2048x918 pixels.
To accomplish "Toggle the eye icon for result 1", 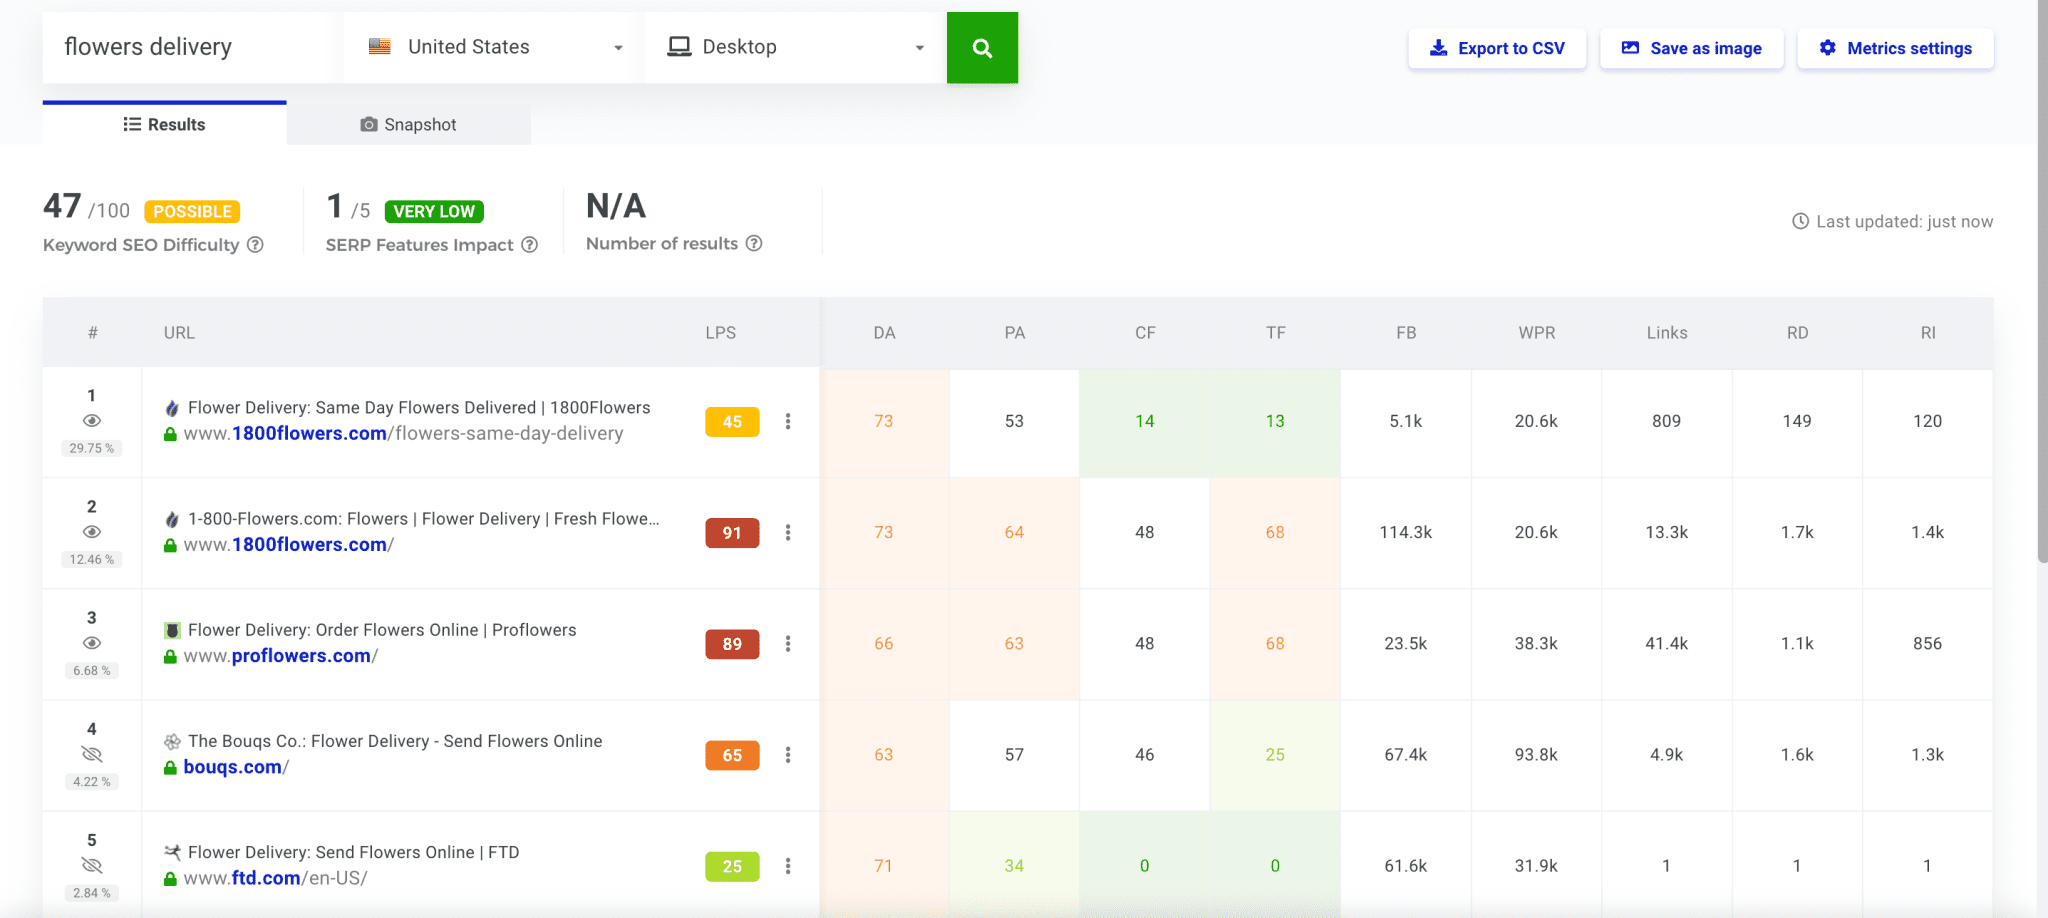I will click(92, 421).
